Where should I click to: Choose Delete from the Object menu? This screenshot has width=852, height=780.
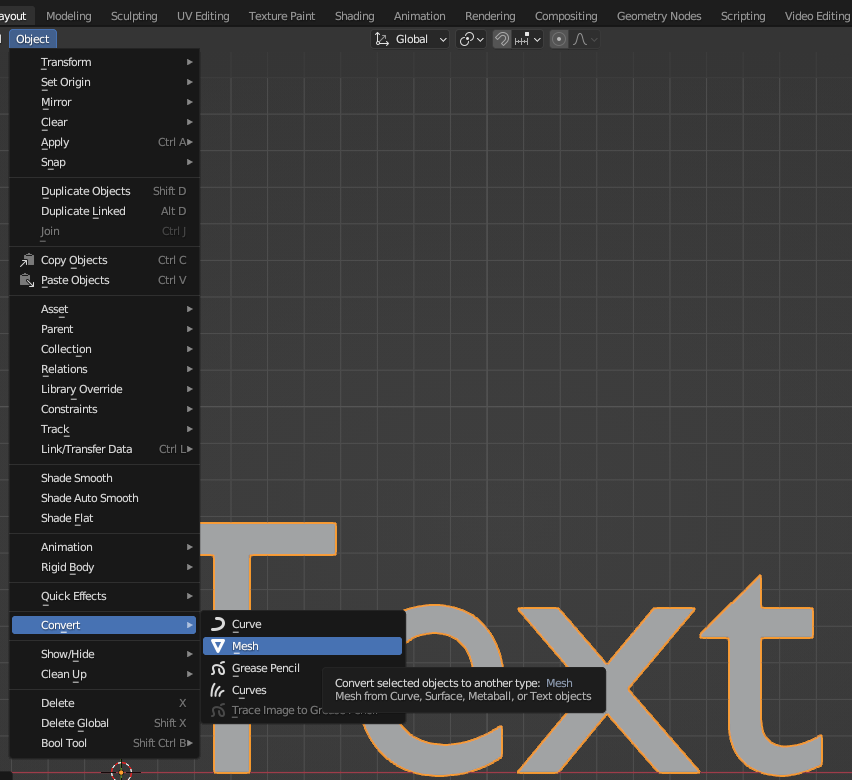pyautogui.click(x=104, y=703)
